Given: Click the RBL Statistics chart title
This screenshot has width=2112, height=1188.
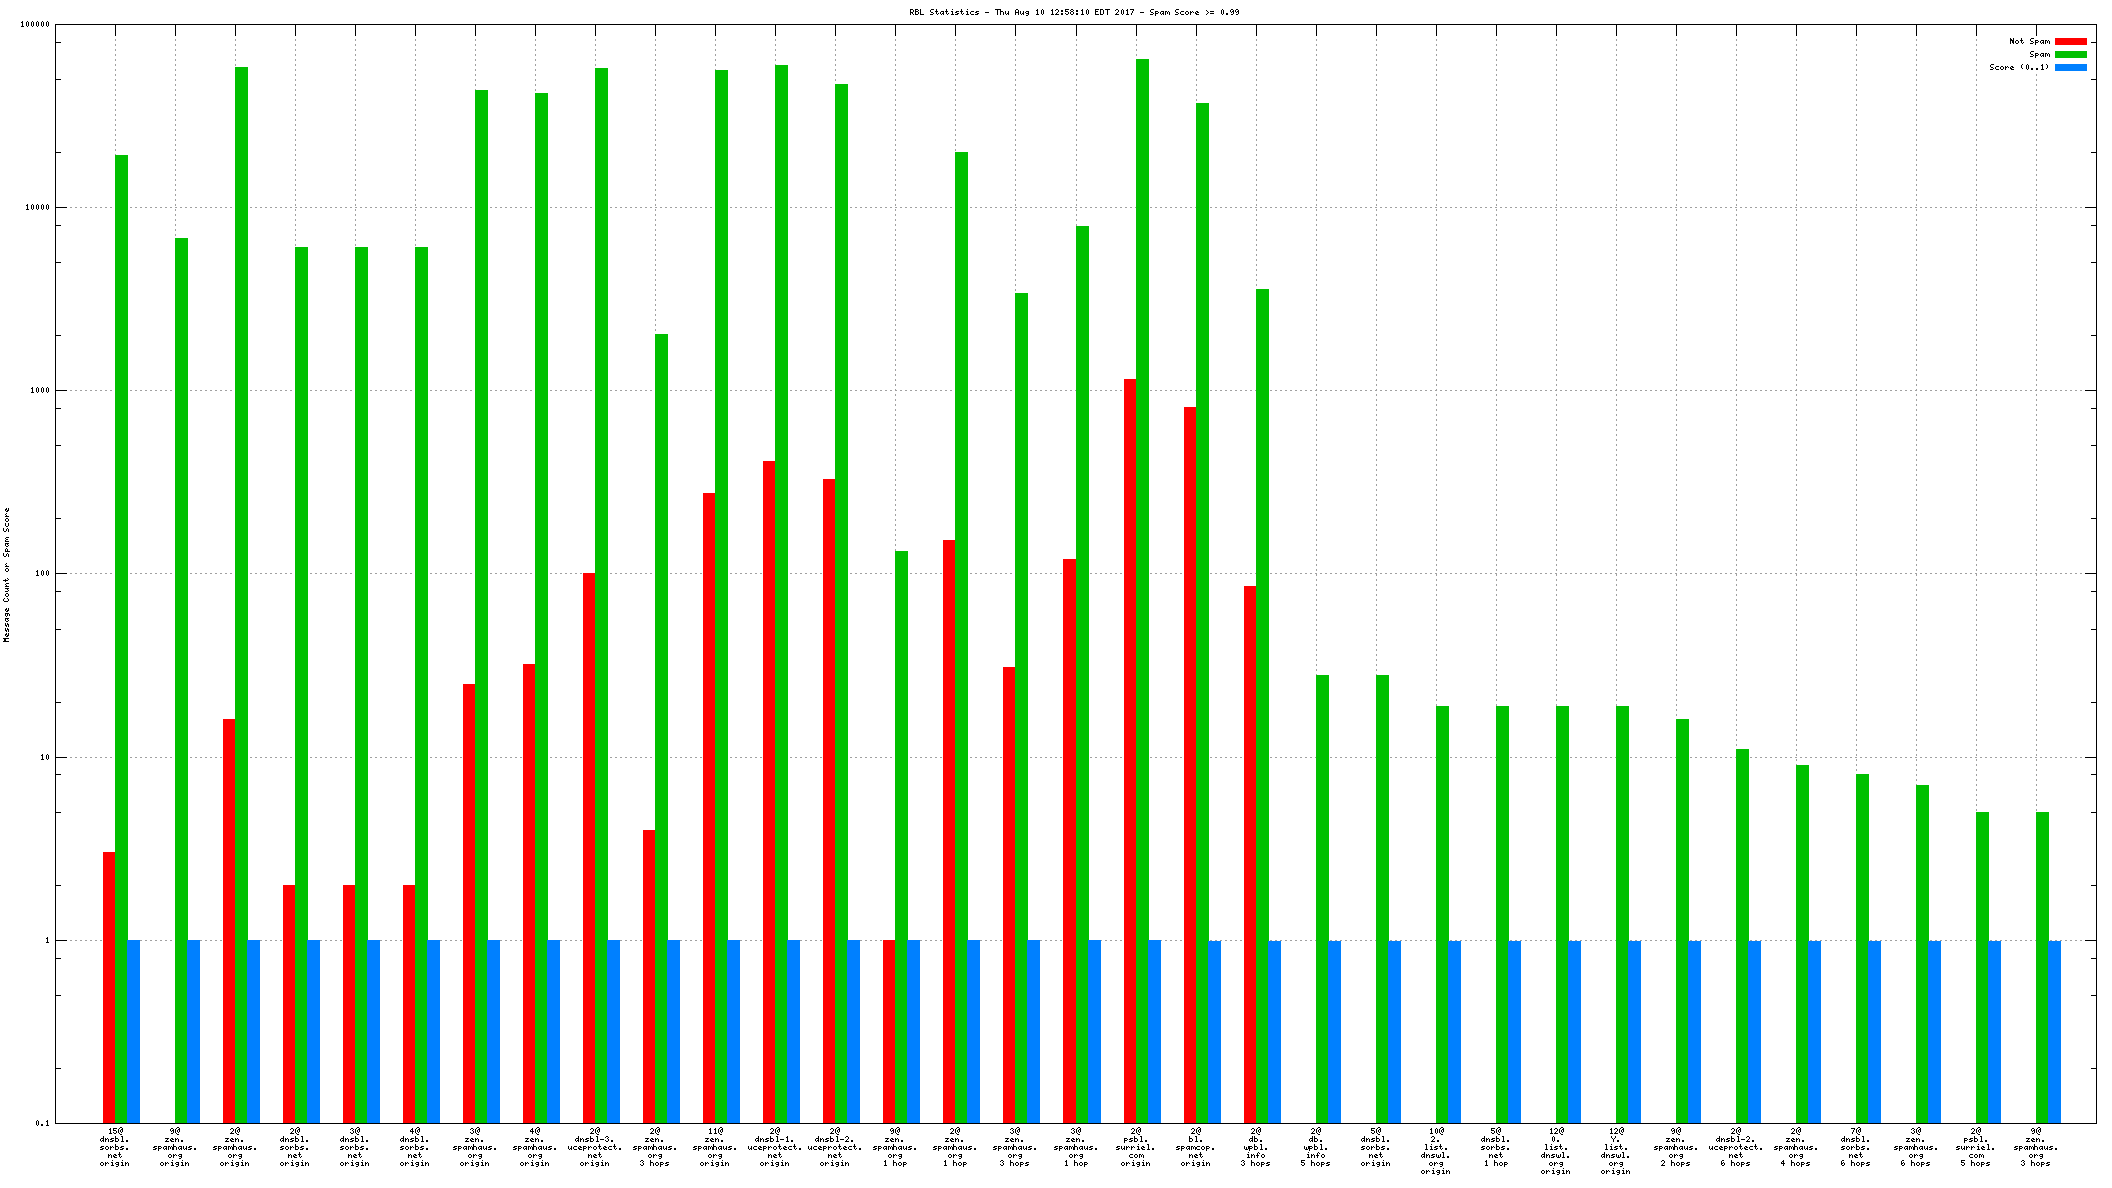Looking at the screenshot, I should [1074, 12].
